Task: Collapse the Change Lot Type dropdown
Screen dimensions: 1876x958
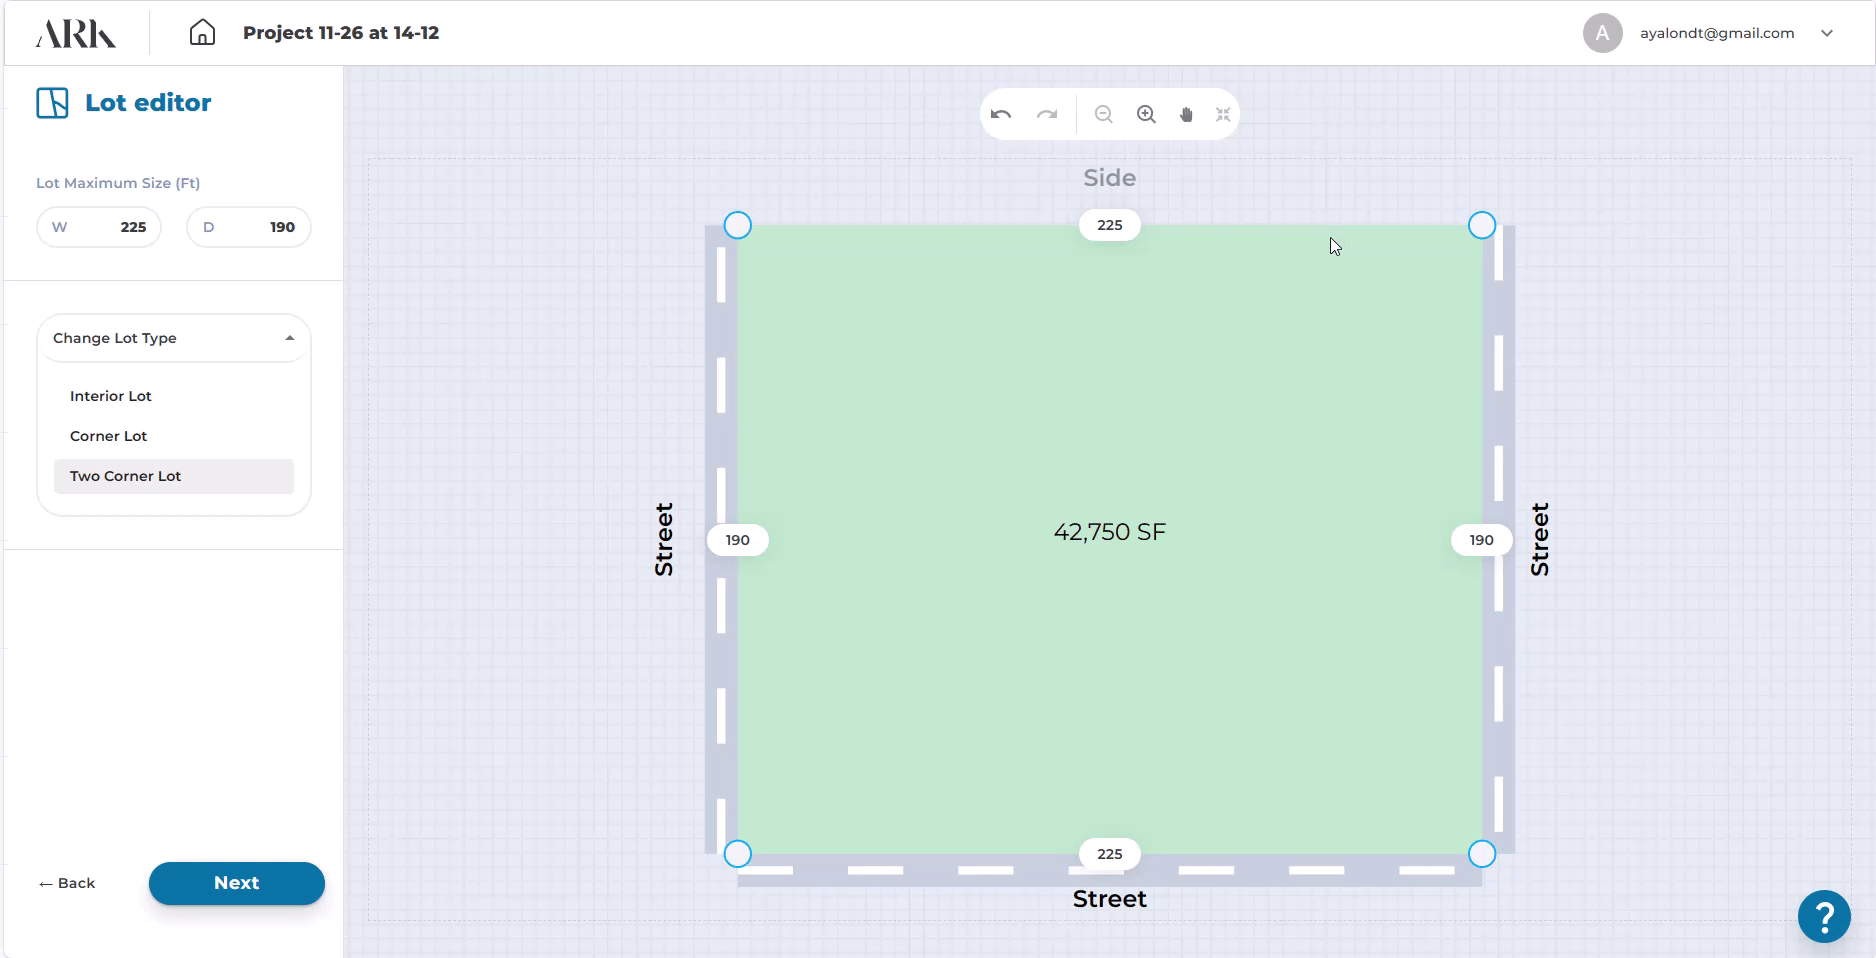Action: click(289, 338)
